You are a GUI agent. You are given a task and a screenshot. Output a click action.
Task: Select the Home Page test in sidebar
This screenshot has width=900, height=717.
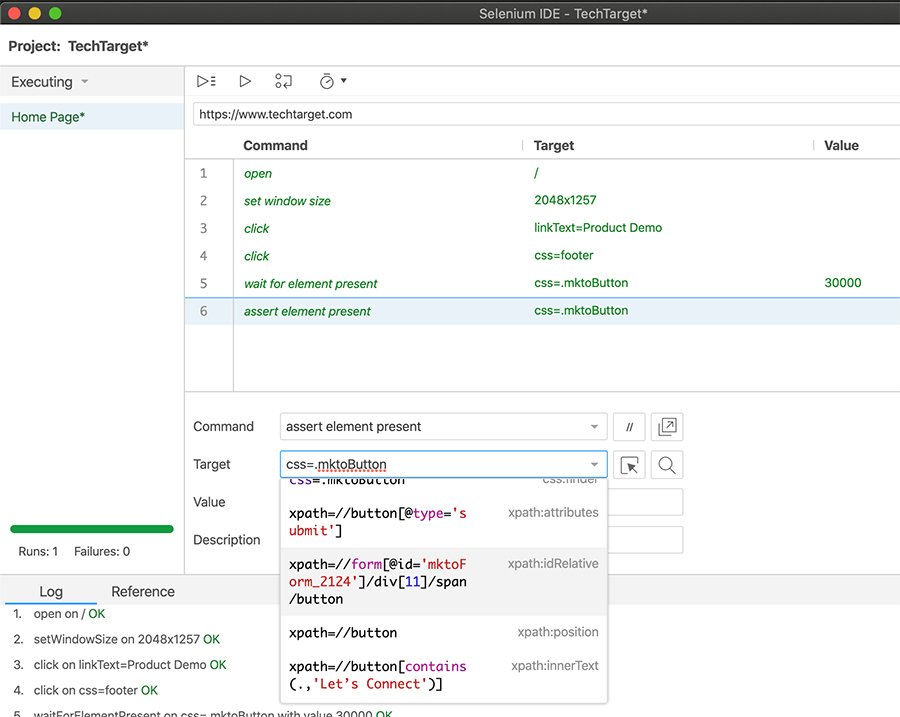coord(48,117)
